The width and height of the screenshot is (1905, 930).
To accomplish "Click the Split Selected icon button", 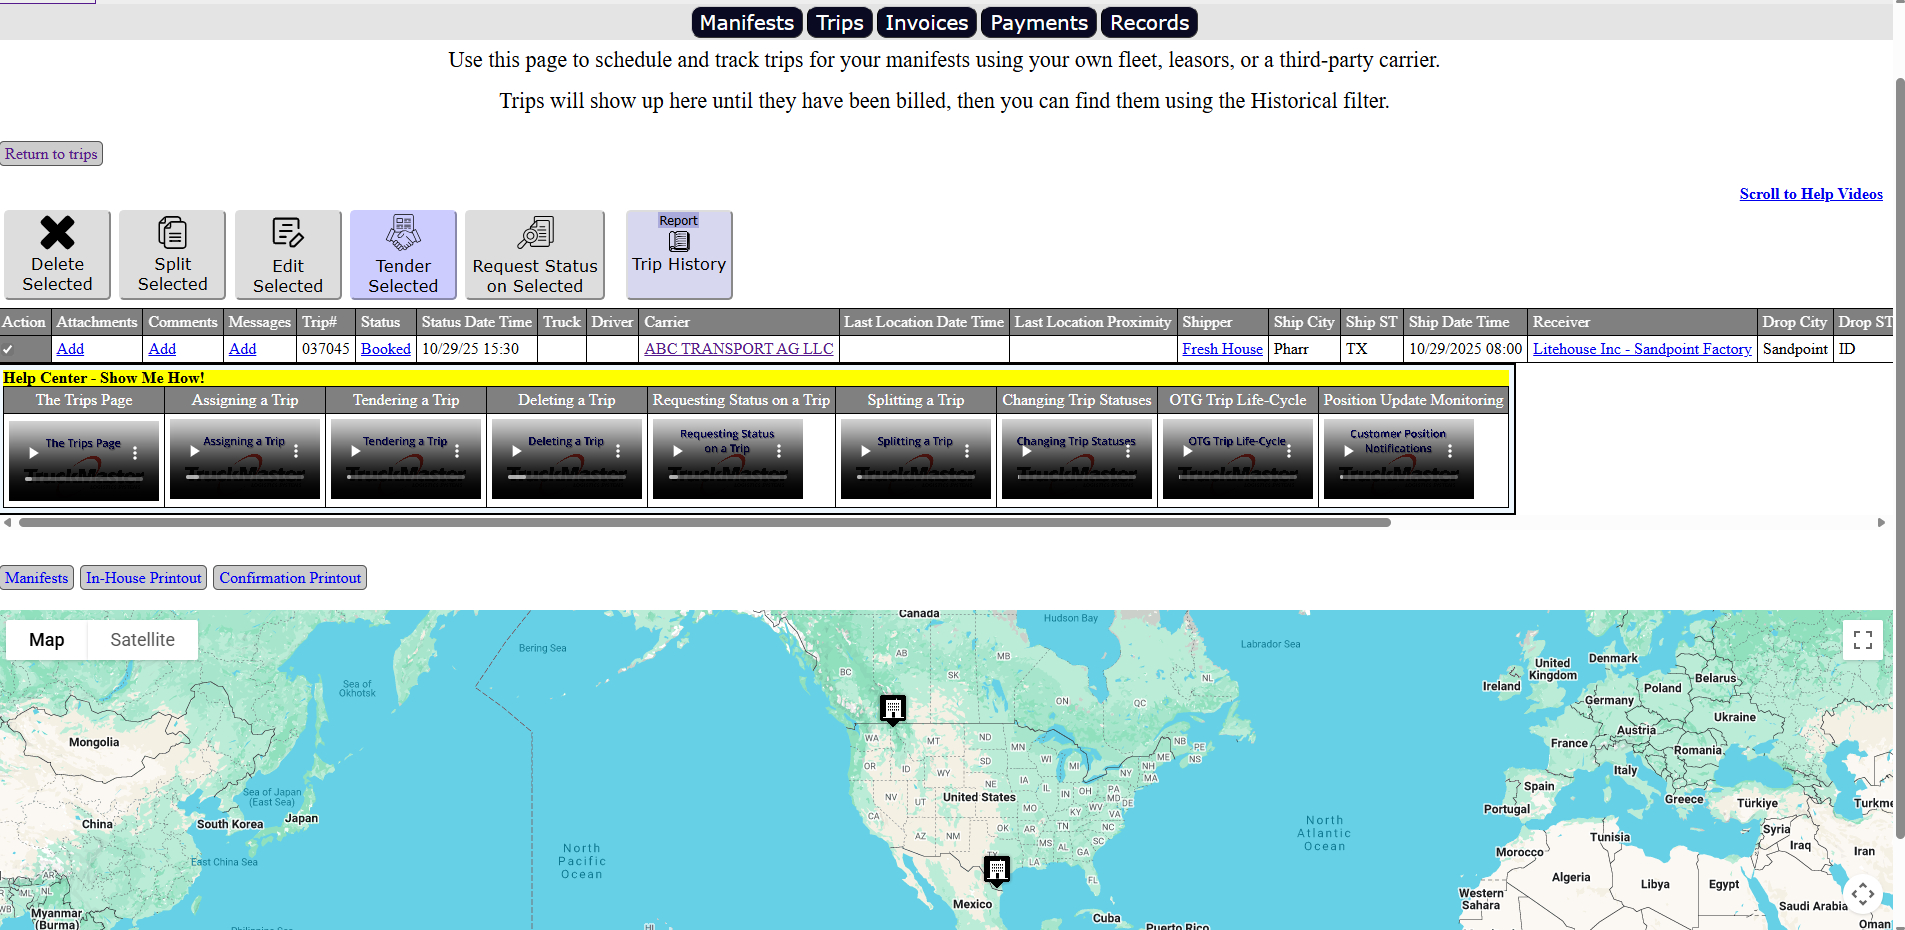I will pyautogui.click(x=172, y=234).
